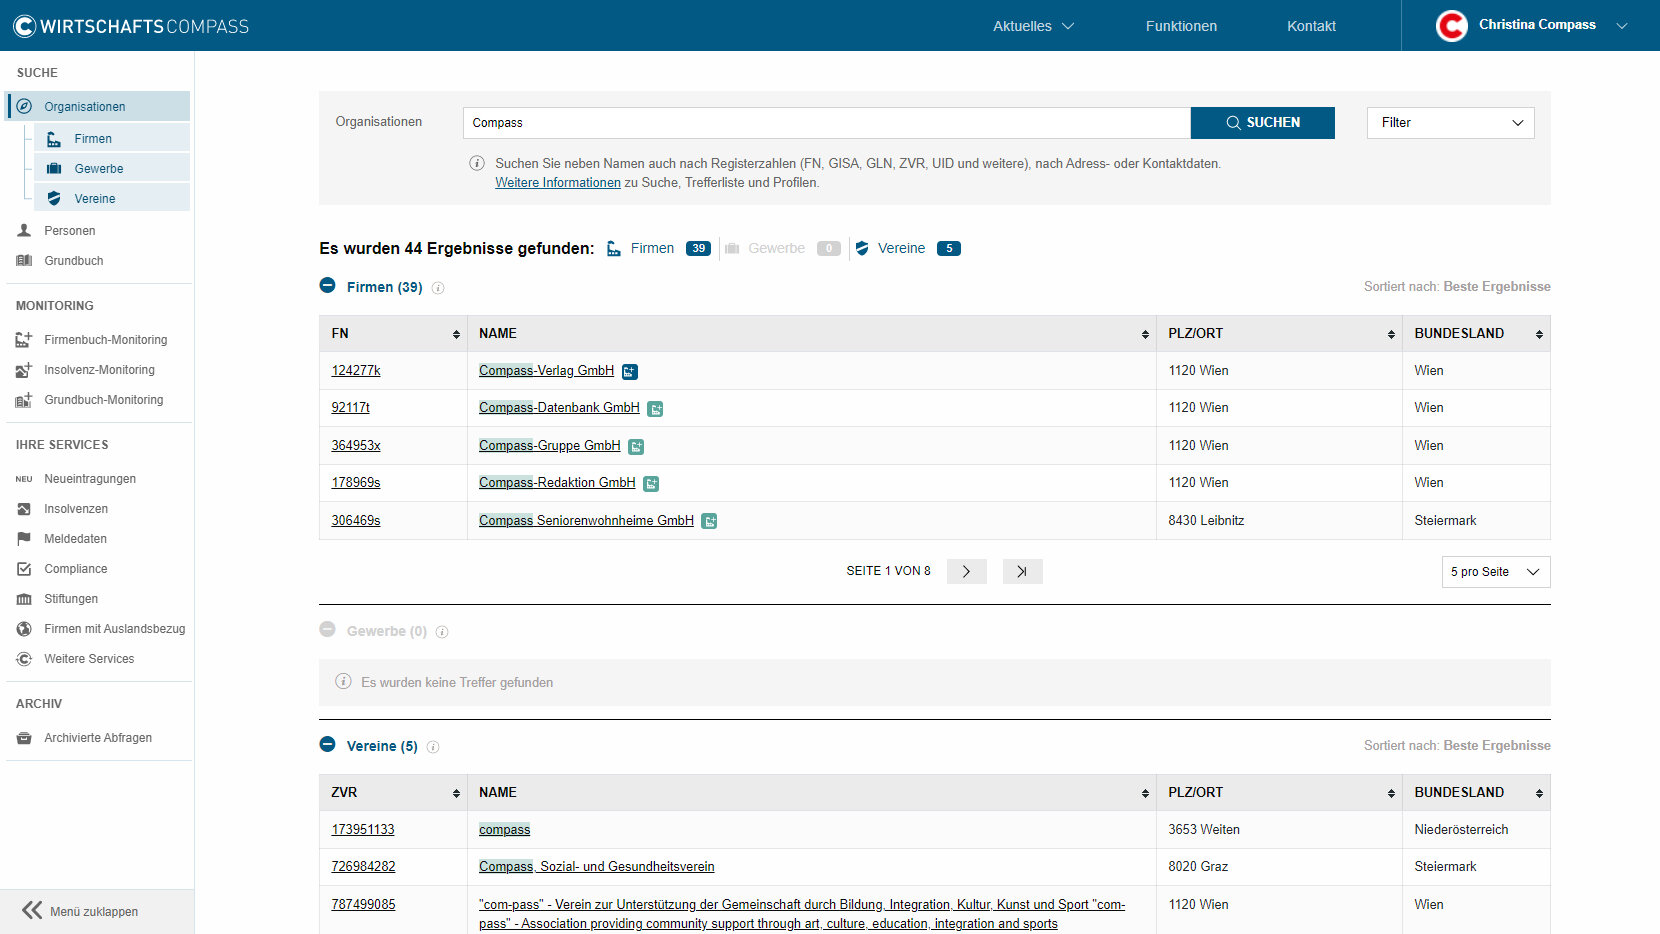Click the info icon next to Gewerbe (0)
This screenshot has width=1660, height=934.
point(442,632)
